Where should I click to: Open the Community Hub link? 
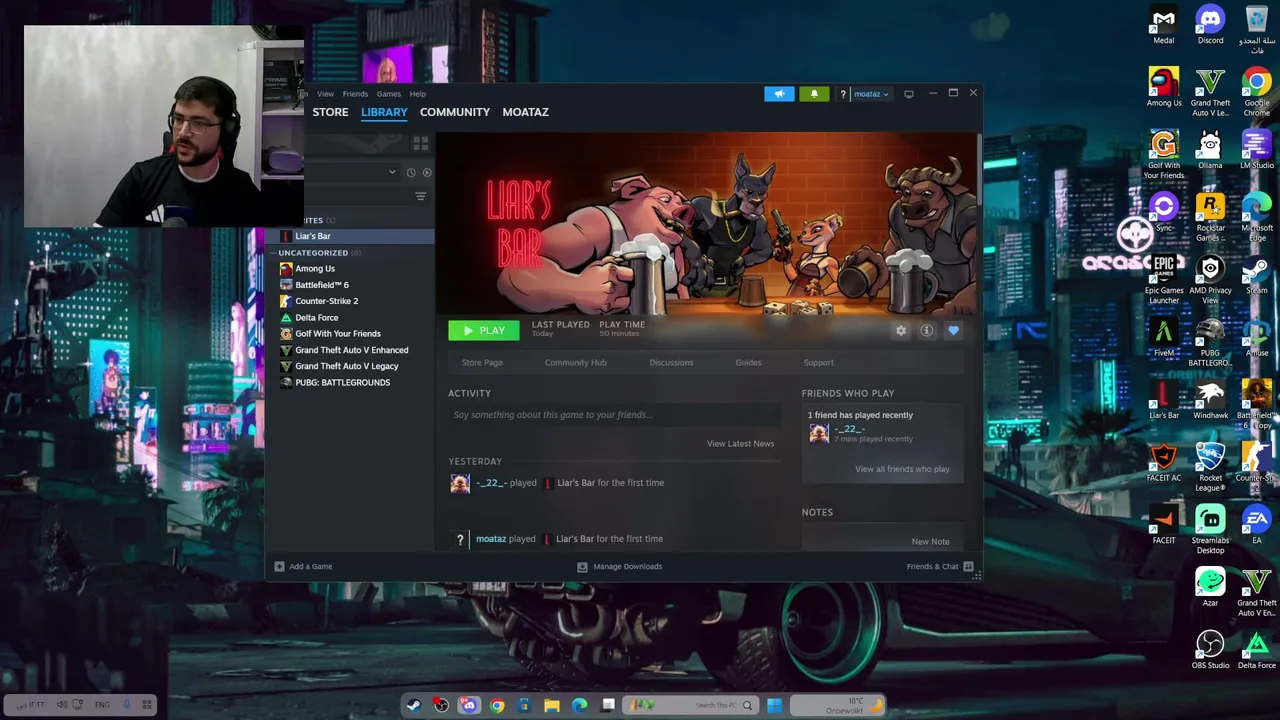(576, 363)
